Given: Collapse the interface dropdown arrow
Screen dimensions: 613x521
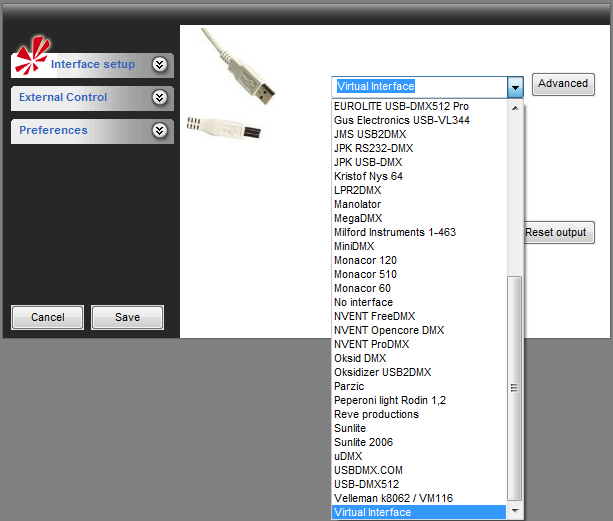Looking at the screenshot, I should pos(515,87).
